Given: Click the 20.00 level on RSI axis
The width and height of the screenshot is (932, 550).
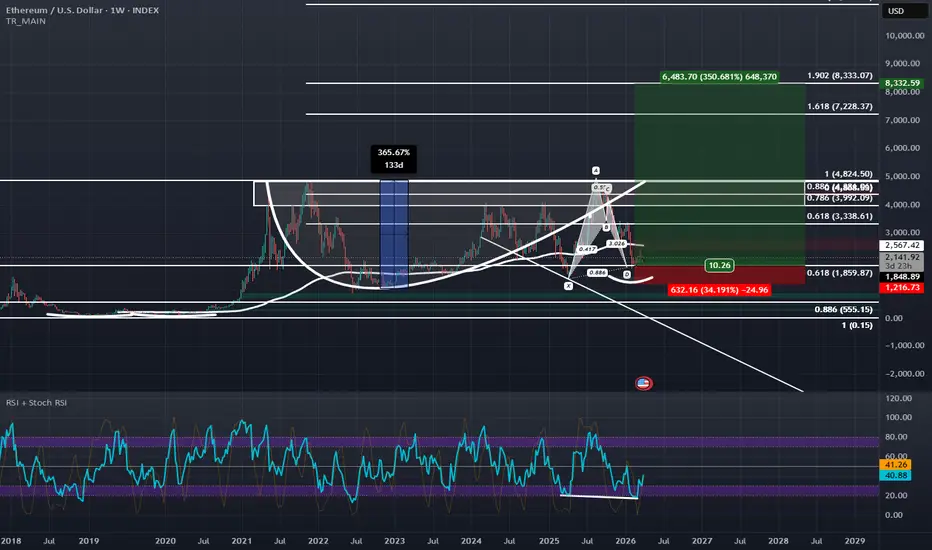Looking at the screenshot, I should (896, 496).
